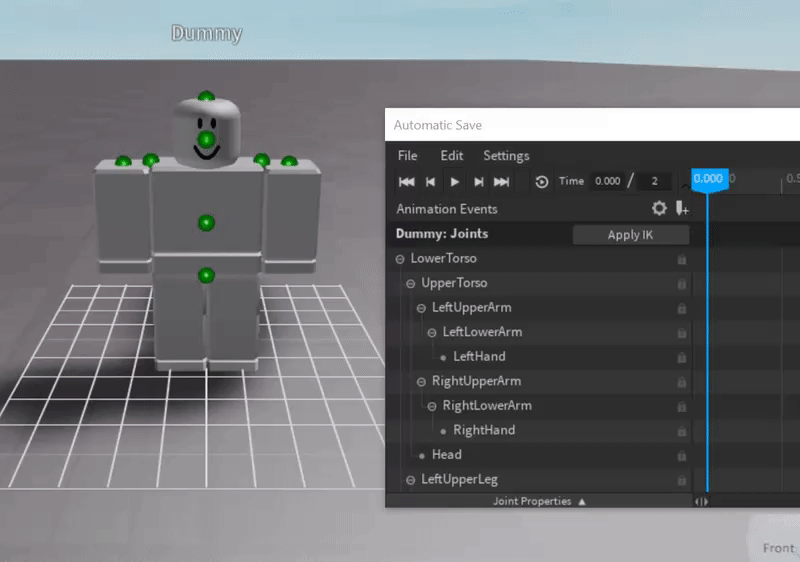This screenshot has width=800, height=562.
Task: Select the LowerTorso joint label
Action: [x=443, y=259]
